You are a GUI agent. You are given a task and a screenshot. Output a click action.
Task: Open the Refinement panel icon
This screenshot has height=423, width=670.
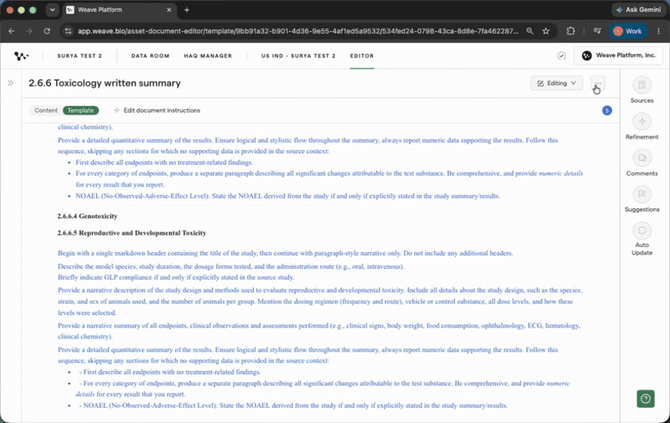(642, 121)
